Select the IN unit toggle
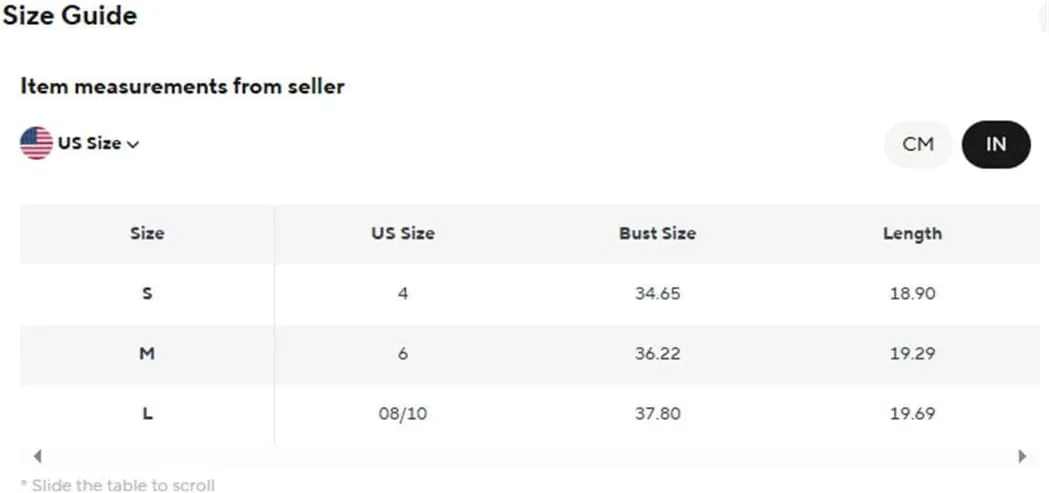 [x=995, y=144]
